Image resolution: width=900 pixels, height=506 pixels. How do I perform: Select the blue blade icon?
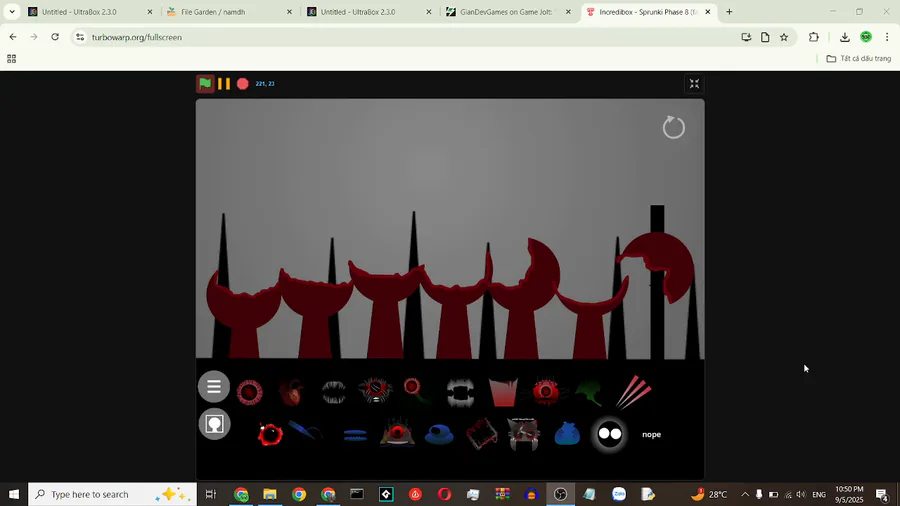[305, 430]
